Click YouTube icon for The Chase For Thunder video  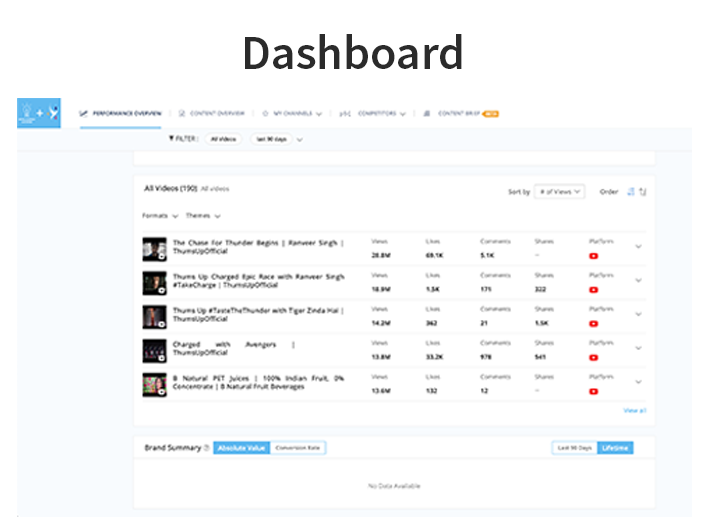tap(593, 256)
